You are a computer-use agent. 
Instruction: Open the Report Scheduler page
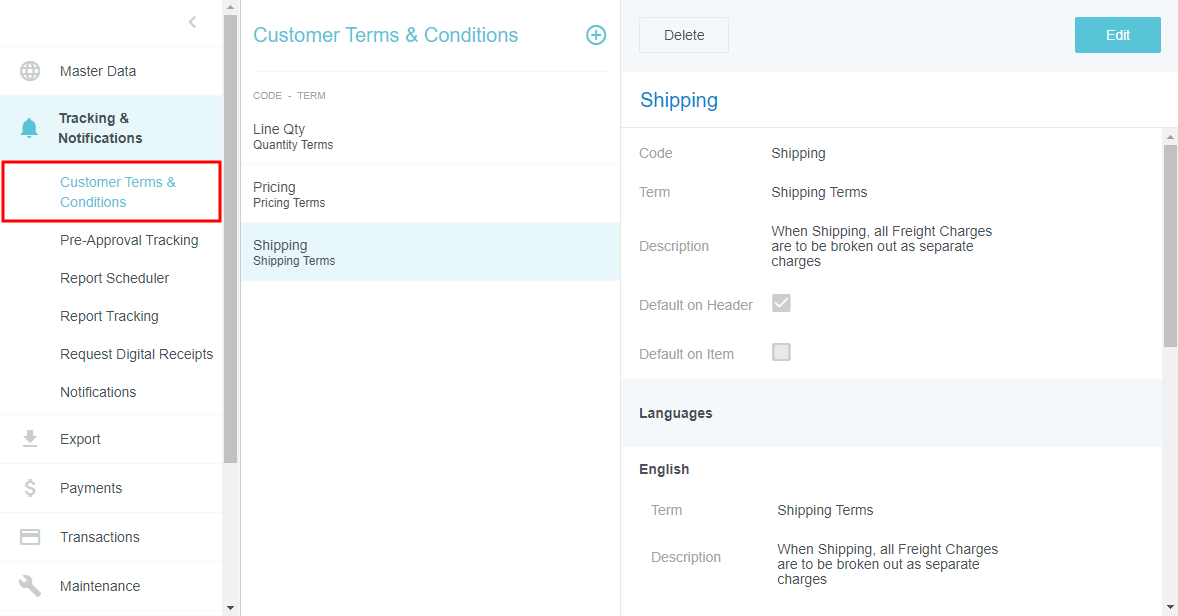pos(114,278)
